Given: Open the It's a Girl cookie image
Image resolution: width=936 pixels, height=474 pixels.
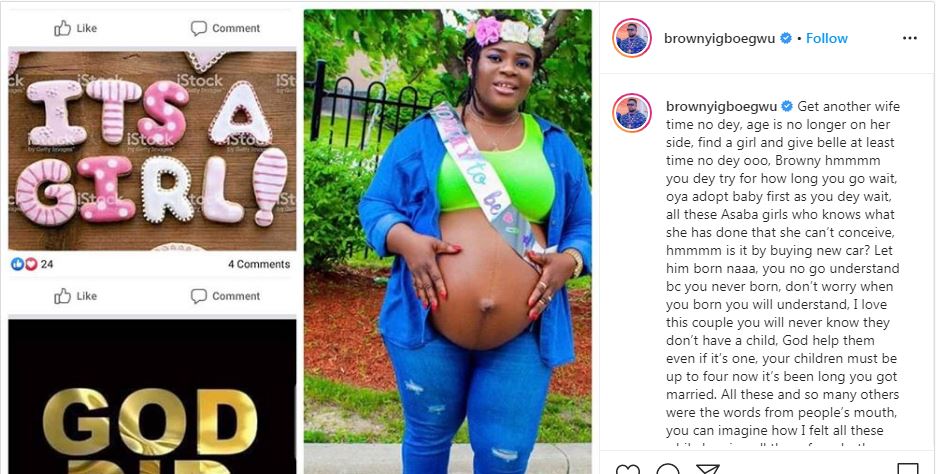Looking at the screenshot, I should pyautogui.click(x=152, y=150).
